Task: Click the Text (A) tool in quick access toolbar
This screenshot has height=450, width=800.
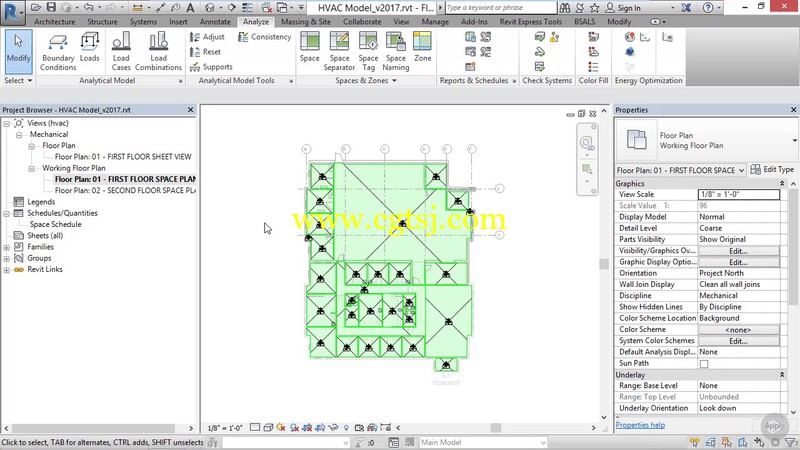Action: (190, 7)
